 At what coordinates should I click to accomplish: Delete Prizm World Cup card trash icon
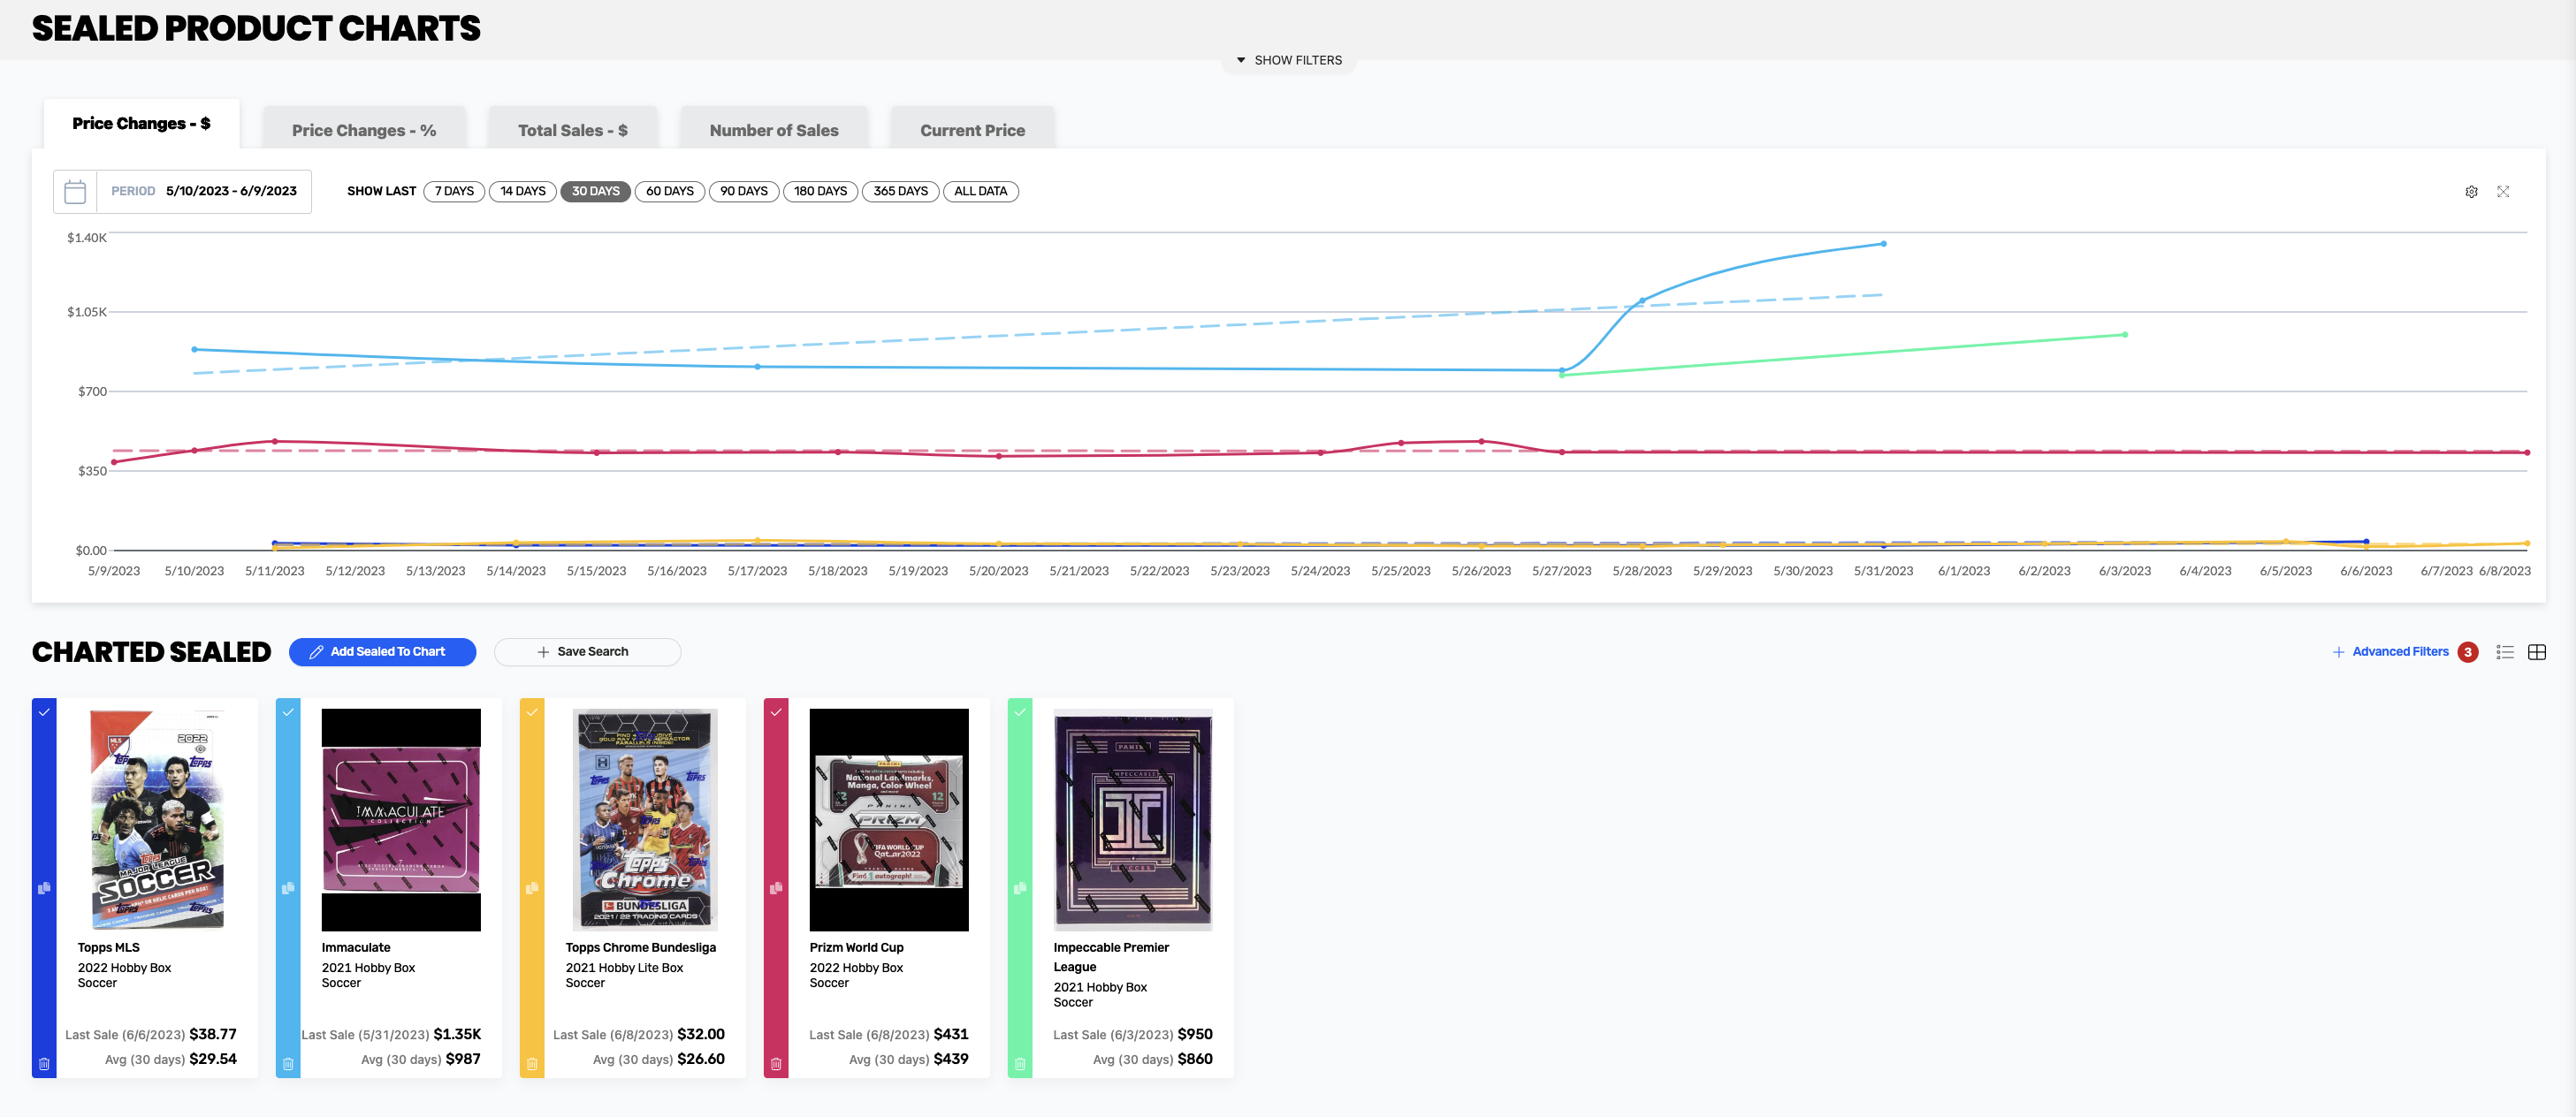(776, 1064)
